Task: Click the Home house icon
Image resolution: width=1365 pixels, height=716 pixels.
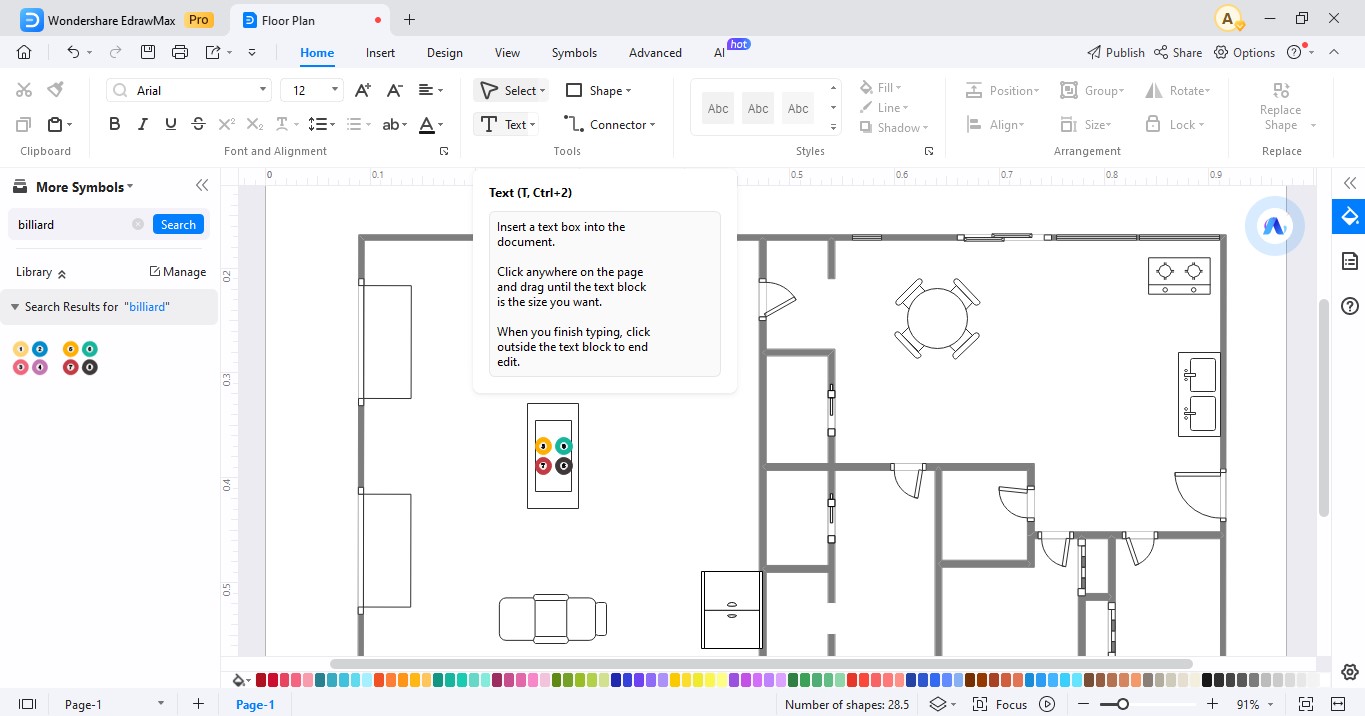Action: (x=24, y=52)
